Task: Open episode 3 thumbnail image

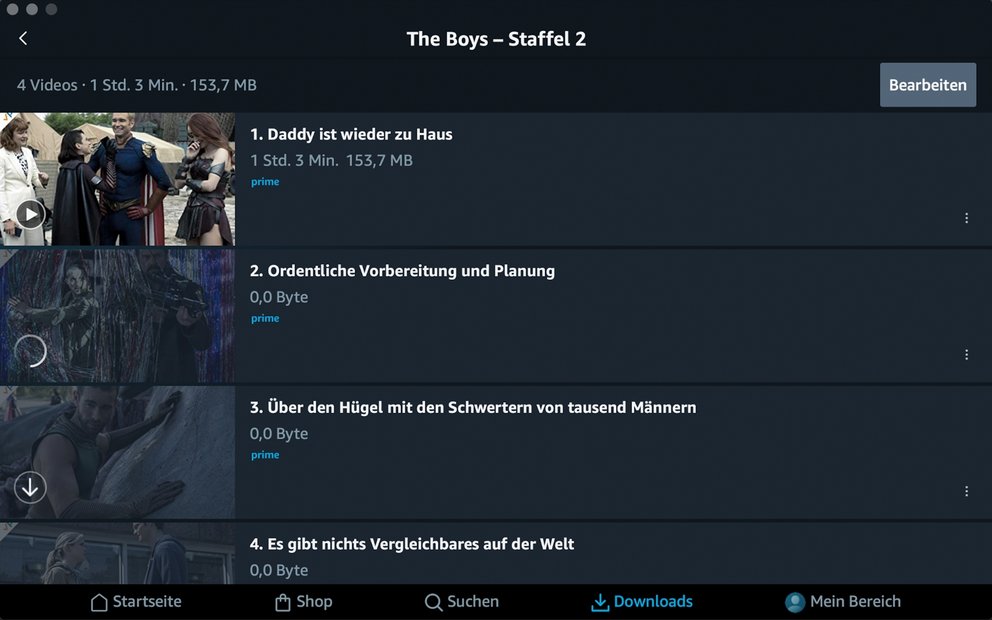Action: [x=117, y=452]
